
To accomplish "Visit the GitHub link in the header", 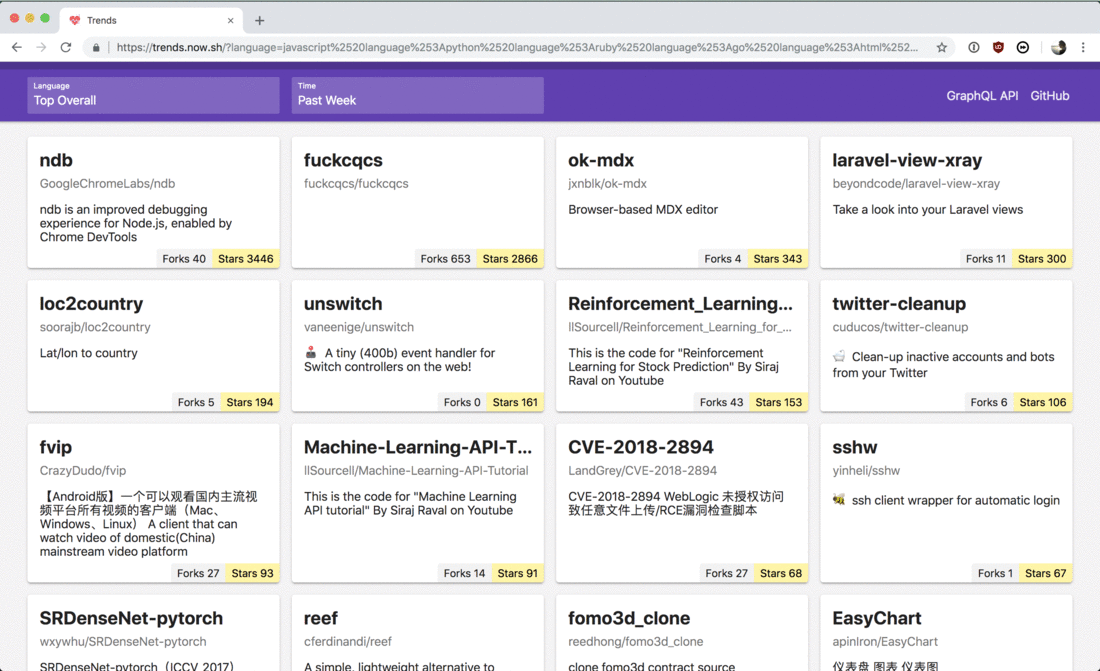I will [x=1050, y=96].
